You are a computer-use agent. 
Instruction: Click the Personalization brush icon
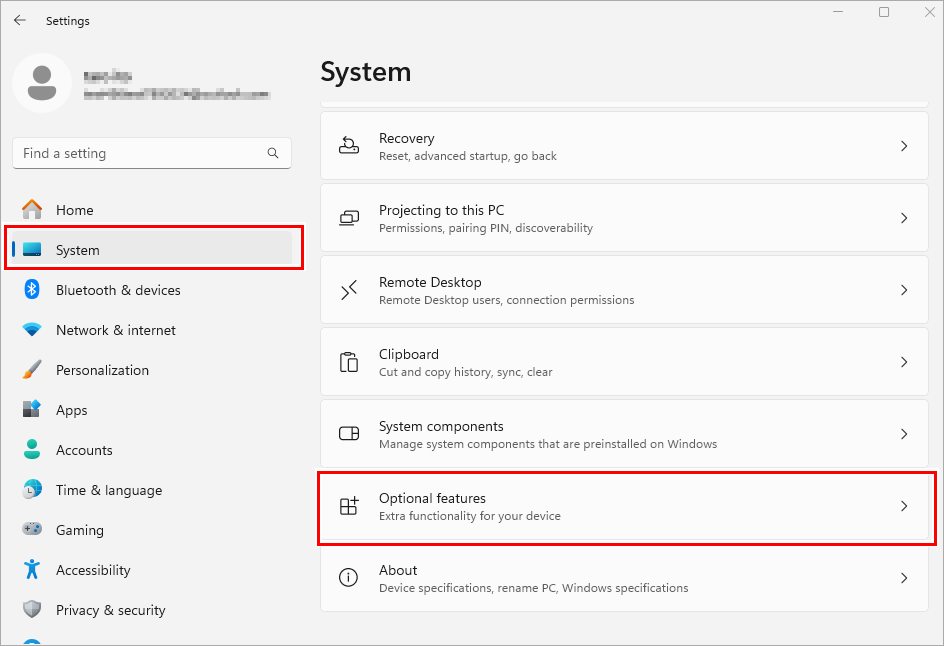tap(31, 370)
